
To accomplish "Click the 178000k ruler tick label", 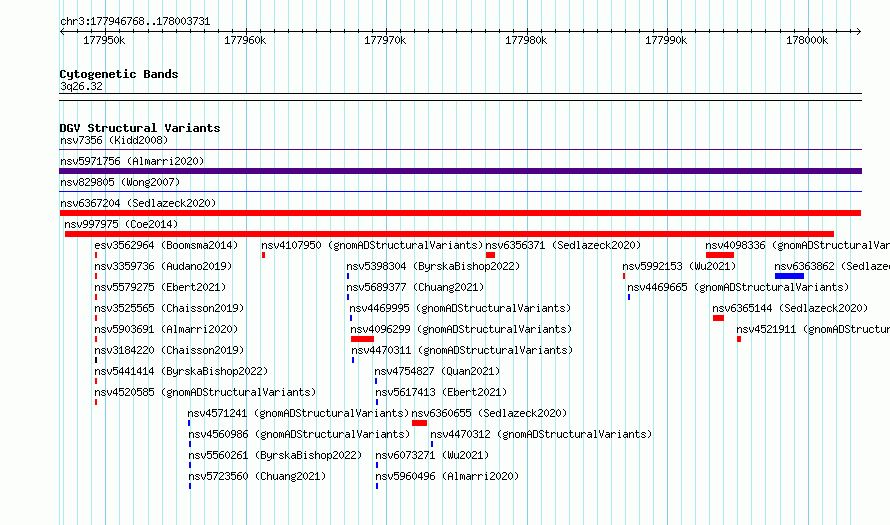I will pos(807,40).
